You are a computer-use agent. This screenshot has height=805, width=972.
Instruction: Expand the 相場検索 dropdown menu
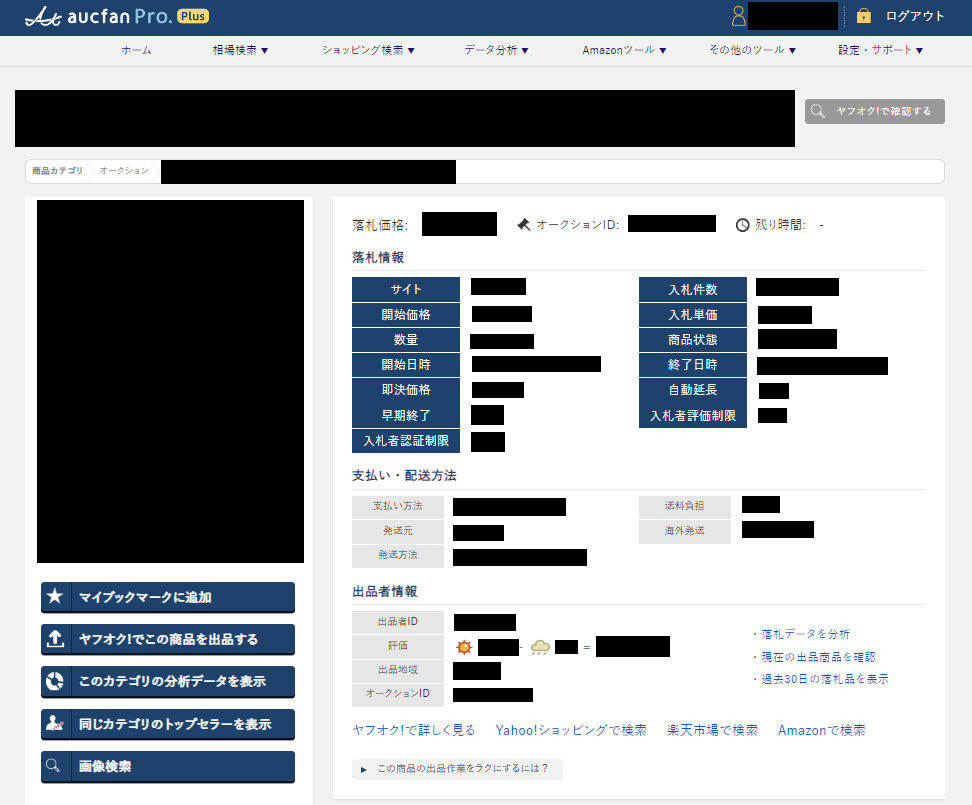pyautogui.click(x=241, y=50)
